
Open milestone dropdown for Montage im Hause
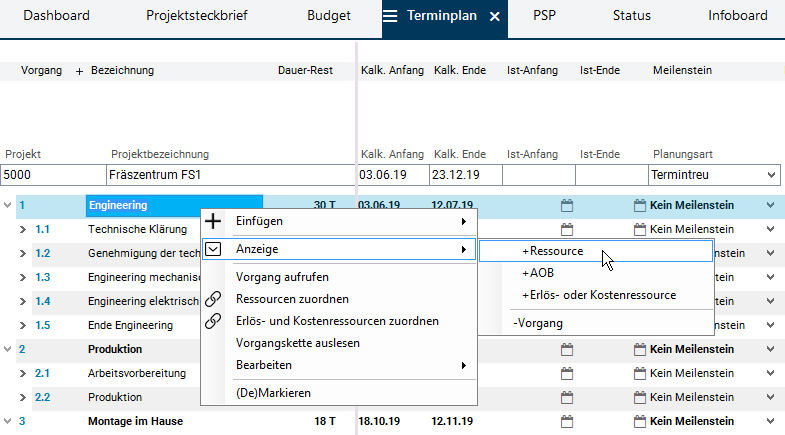770,422
